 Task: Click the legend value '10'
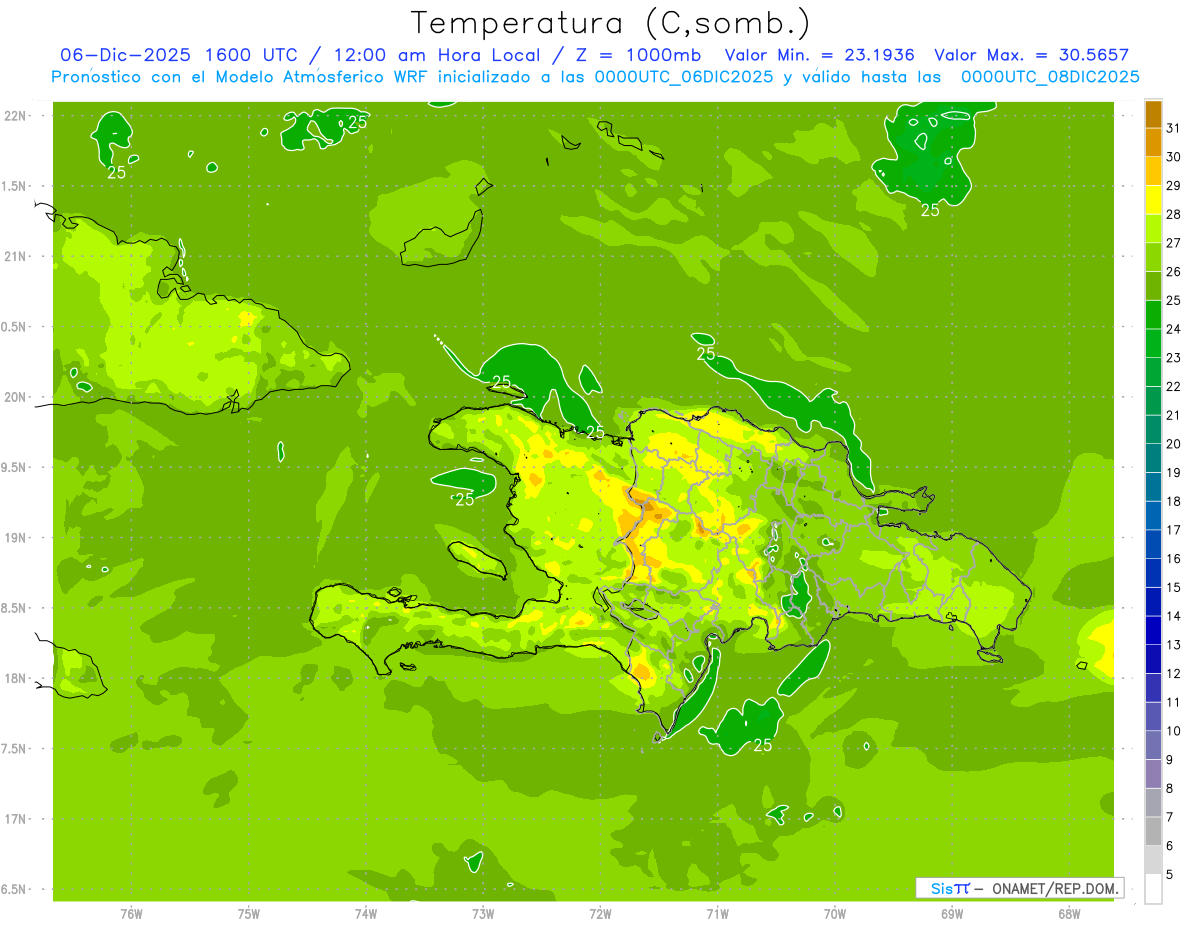(1174, 731)
